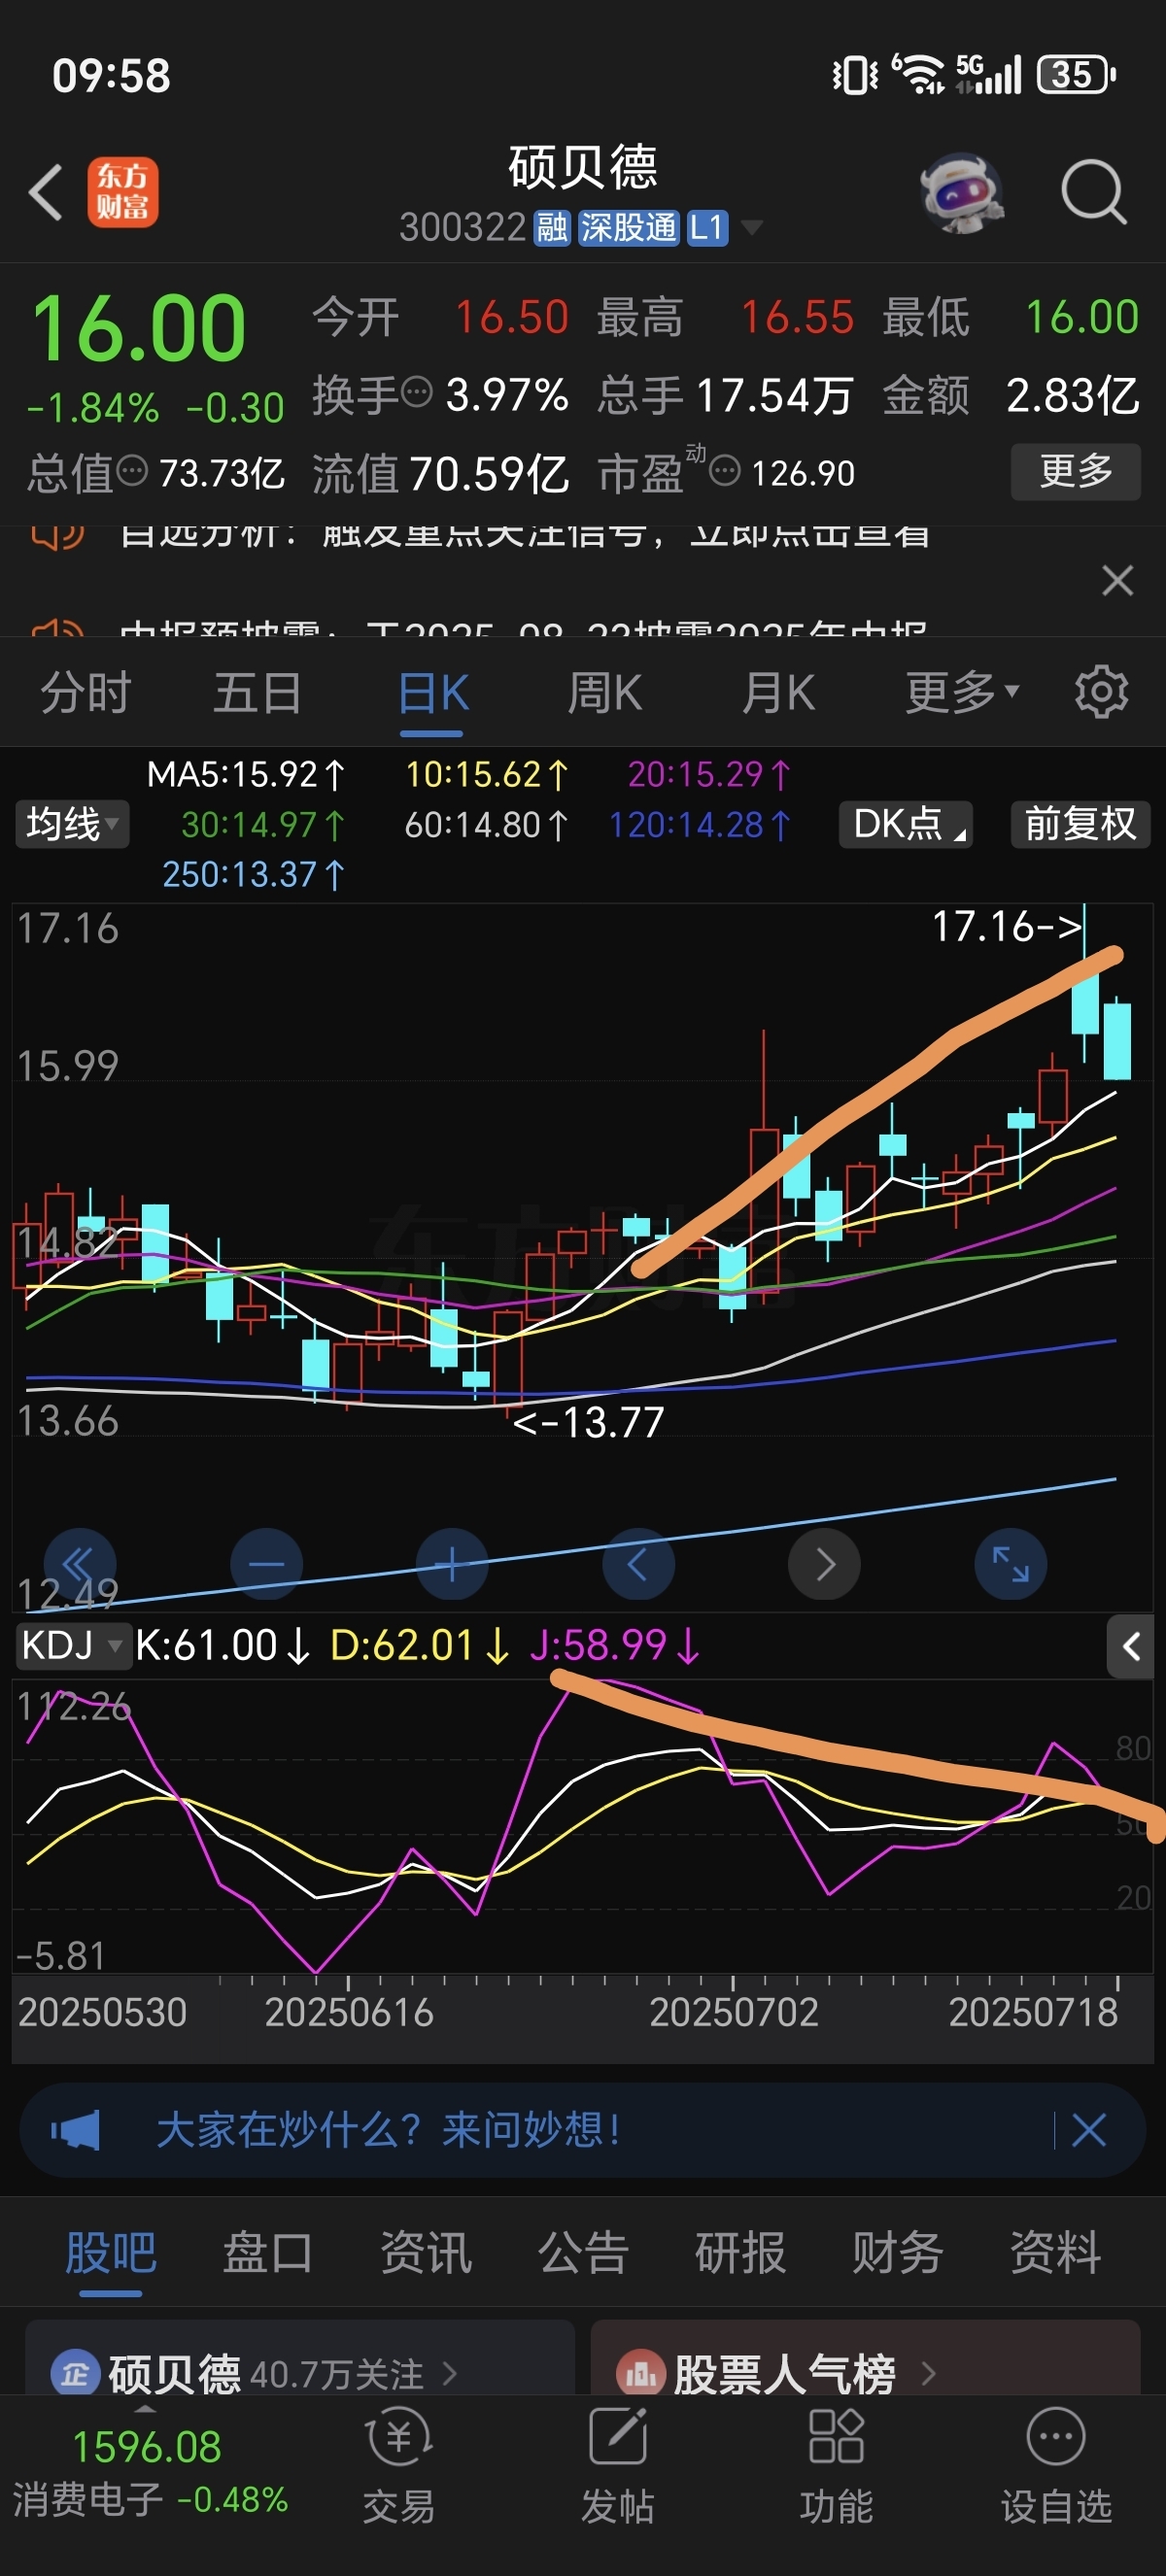Move chart one step left
The height and width of the screenshot is (2576, 1166).
tap(638, 1563)
